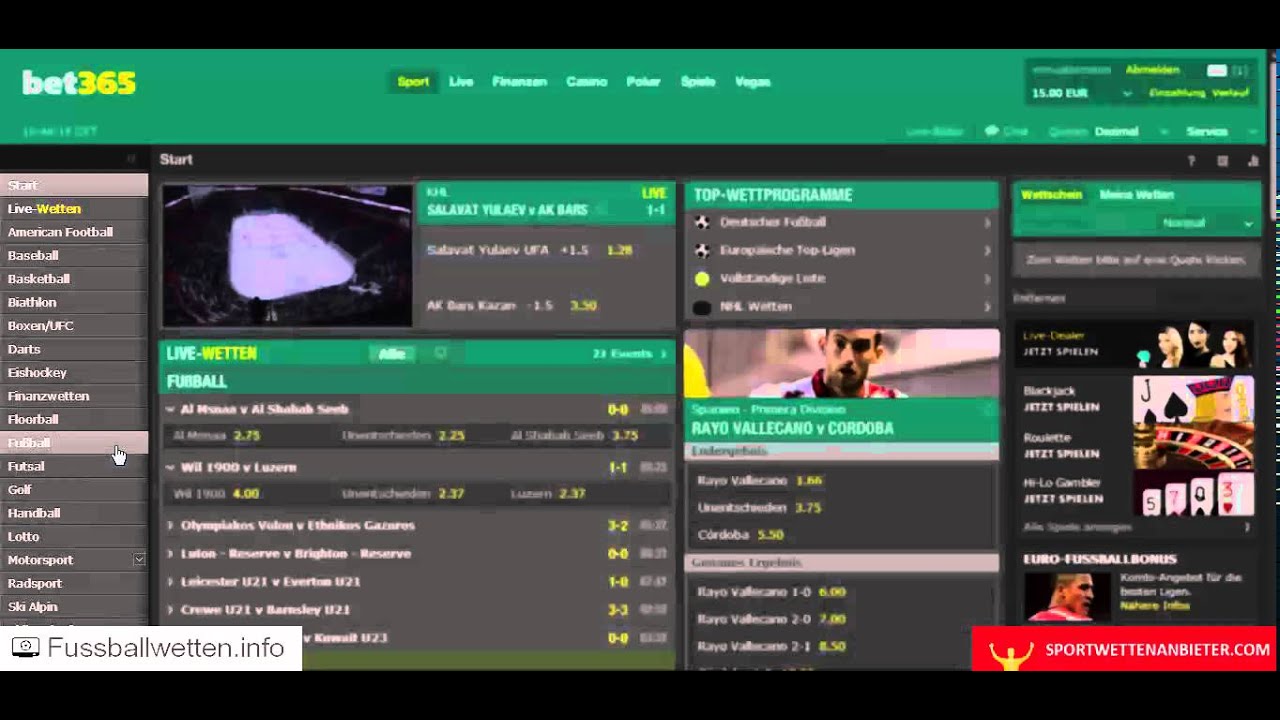Viewport: 1280px width, 720px height.
Task: Pick Rayo Vallecano 1-0 odds 6.00
Action: (832, 592)
